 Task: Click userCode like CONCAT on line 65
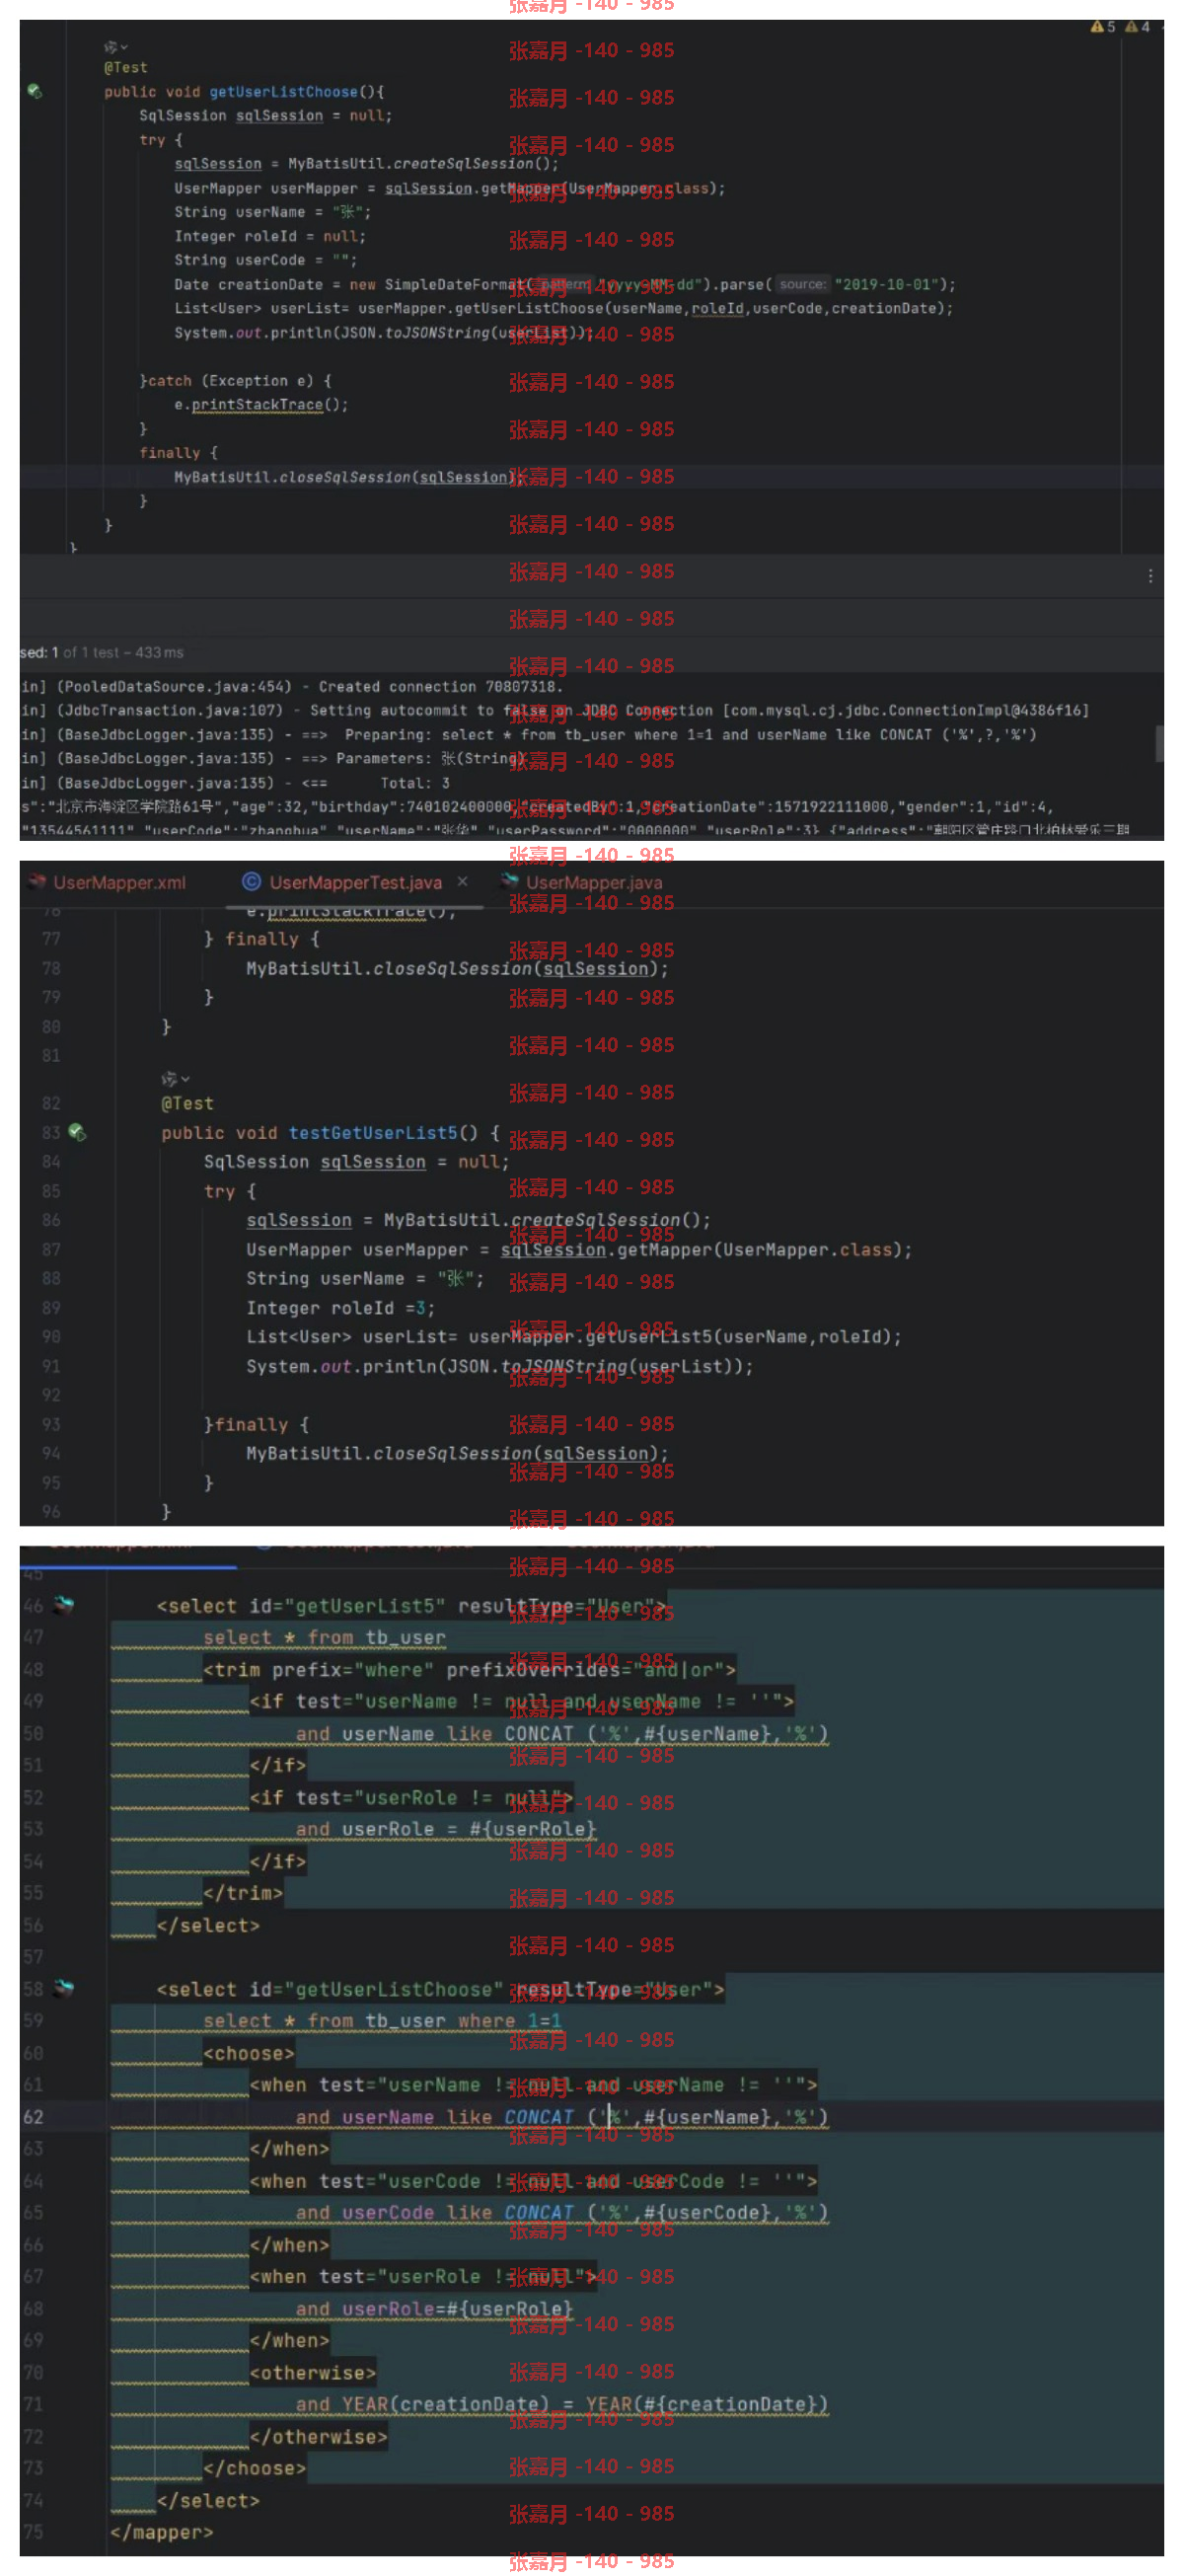pos(458,2213)
